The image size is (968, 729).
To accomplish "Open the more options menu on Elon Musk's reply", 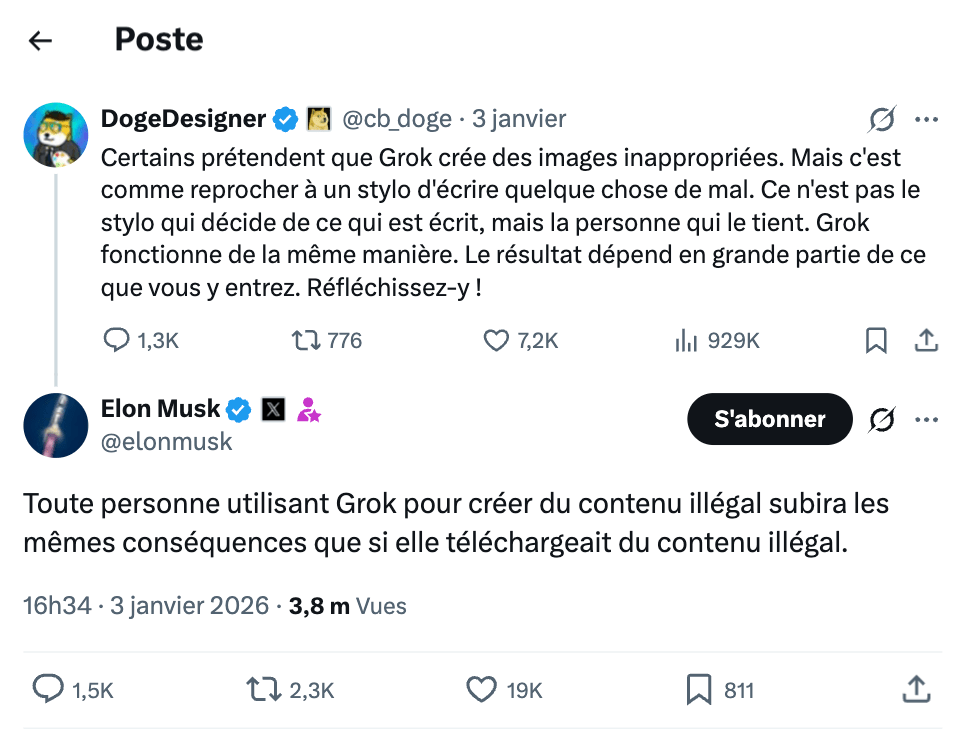I will (x=928, y=419).
